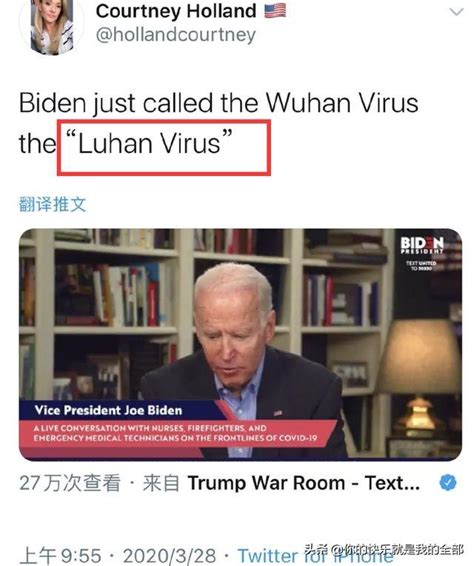Open the Trump War Room source link

(x=304, y=483)
